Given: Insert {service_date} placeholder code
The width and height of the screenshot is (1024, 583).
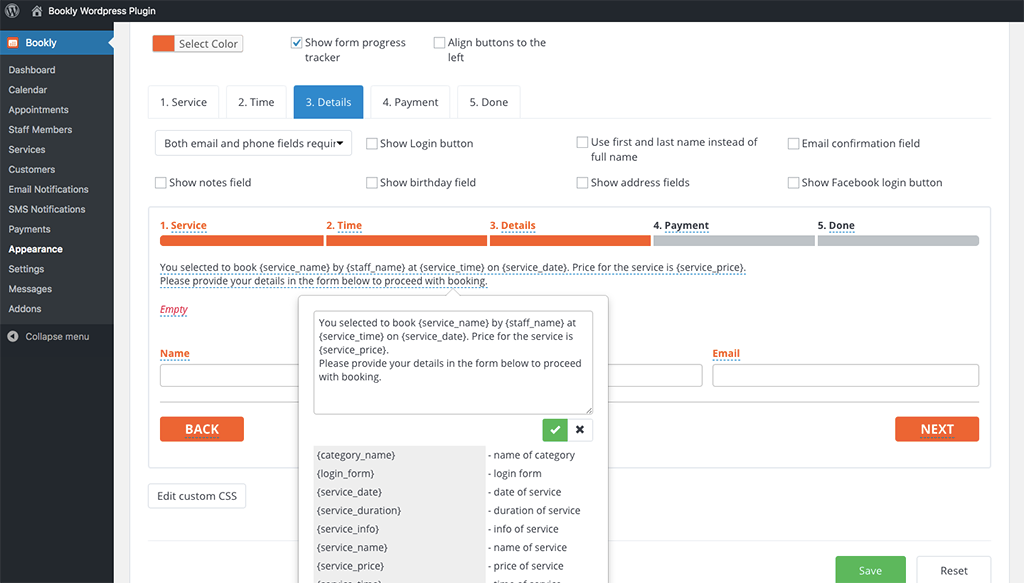Looking at the screenshot, I should point(349,492).
